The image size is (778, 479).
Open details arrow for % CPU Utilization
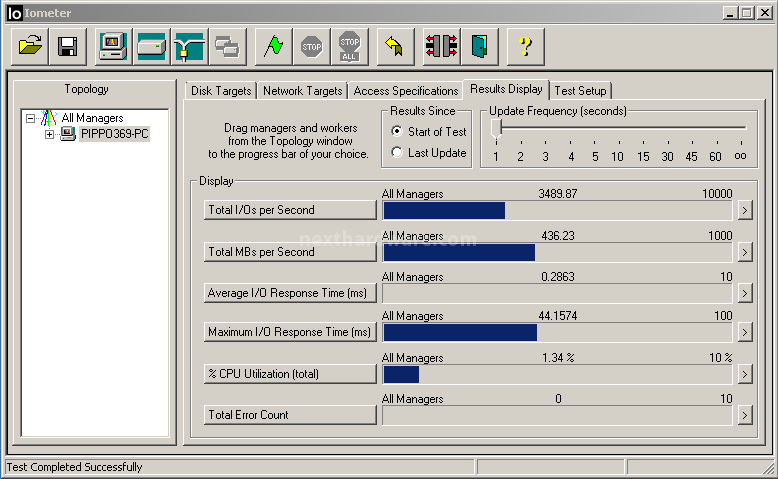click(x=744, y=374)
